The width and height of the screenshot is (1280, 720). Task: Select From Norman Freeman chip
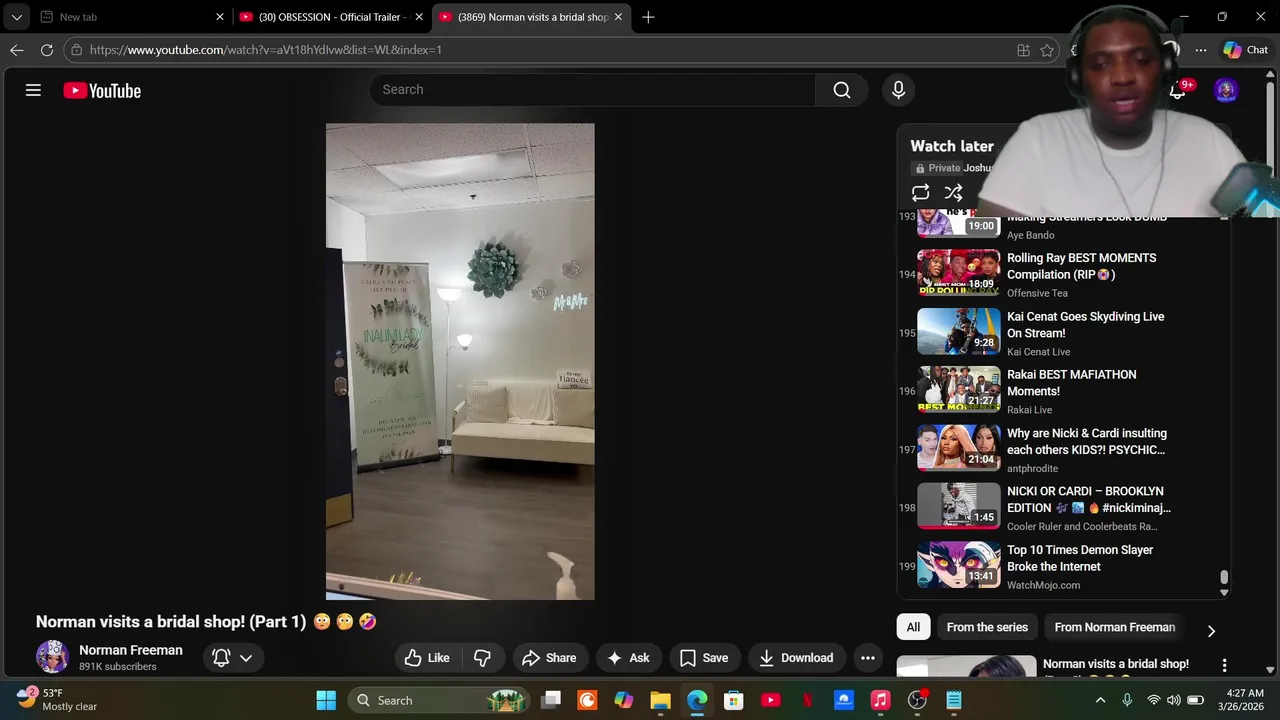coord(1114,627)
